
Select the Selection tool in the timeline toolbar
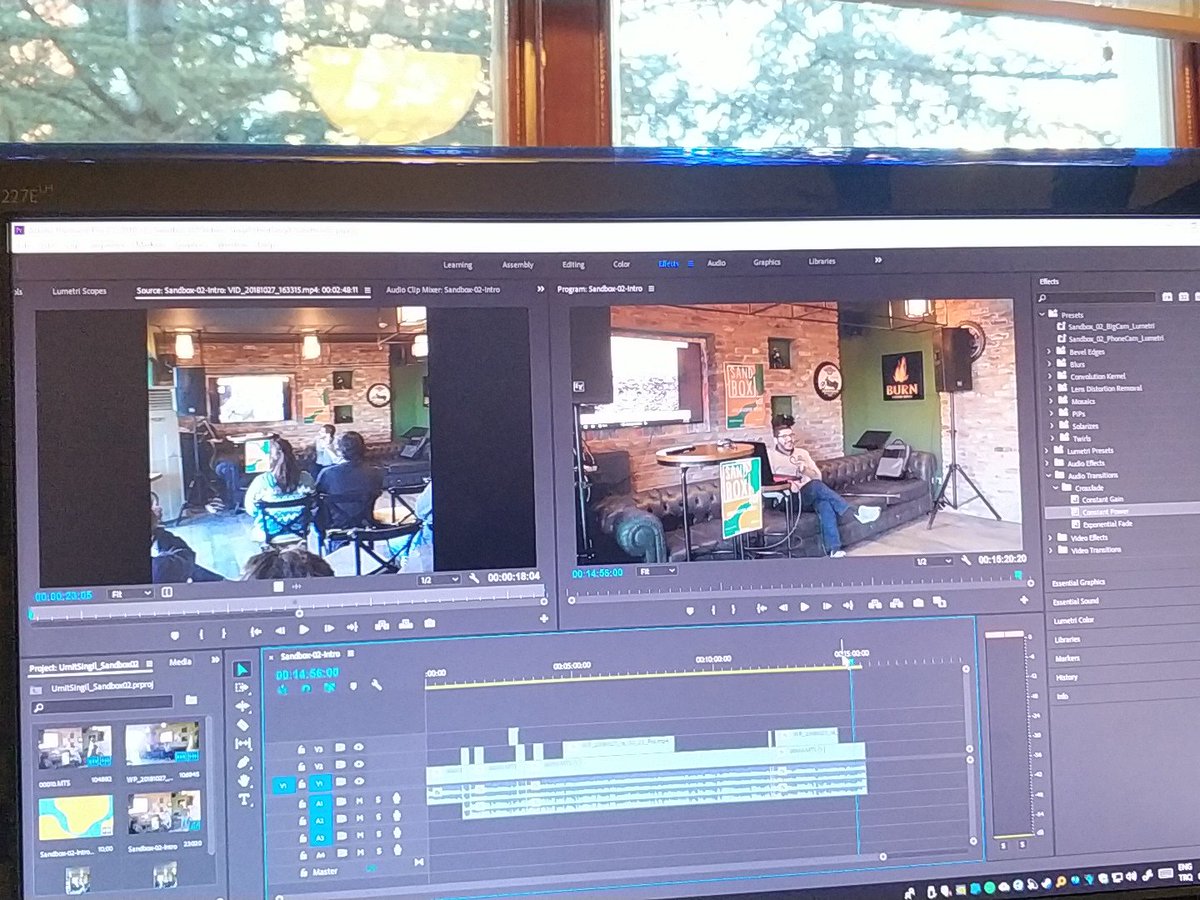click(x=242, y=669)
